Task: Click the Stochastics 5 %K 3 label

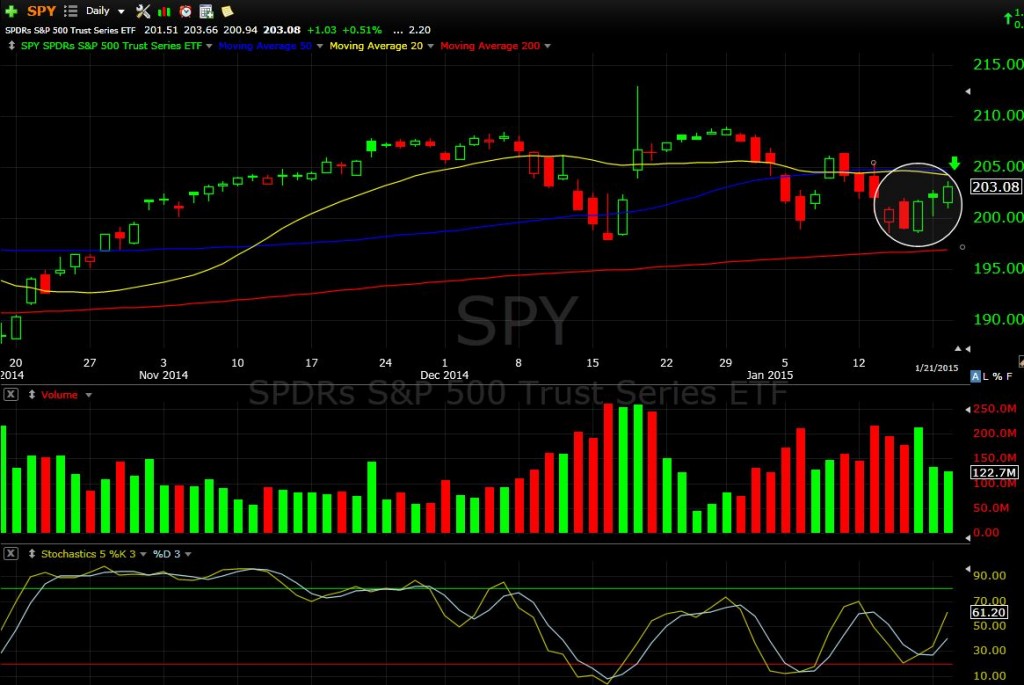Action: [x=88, y=554]
